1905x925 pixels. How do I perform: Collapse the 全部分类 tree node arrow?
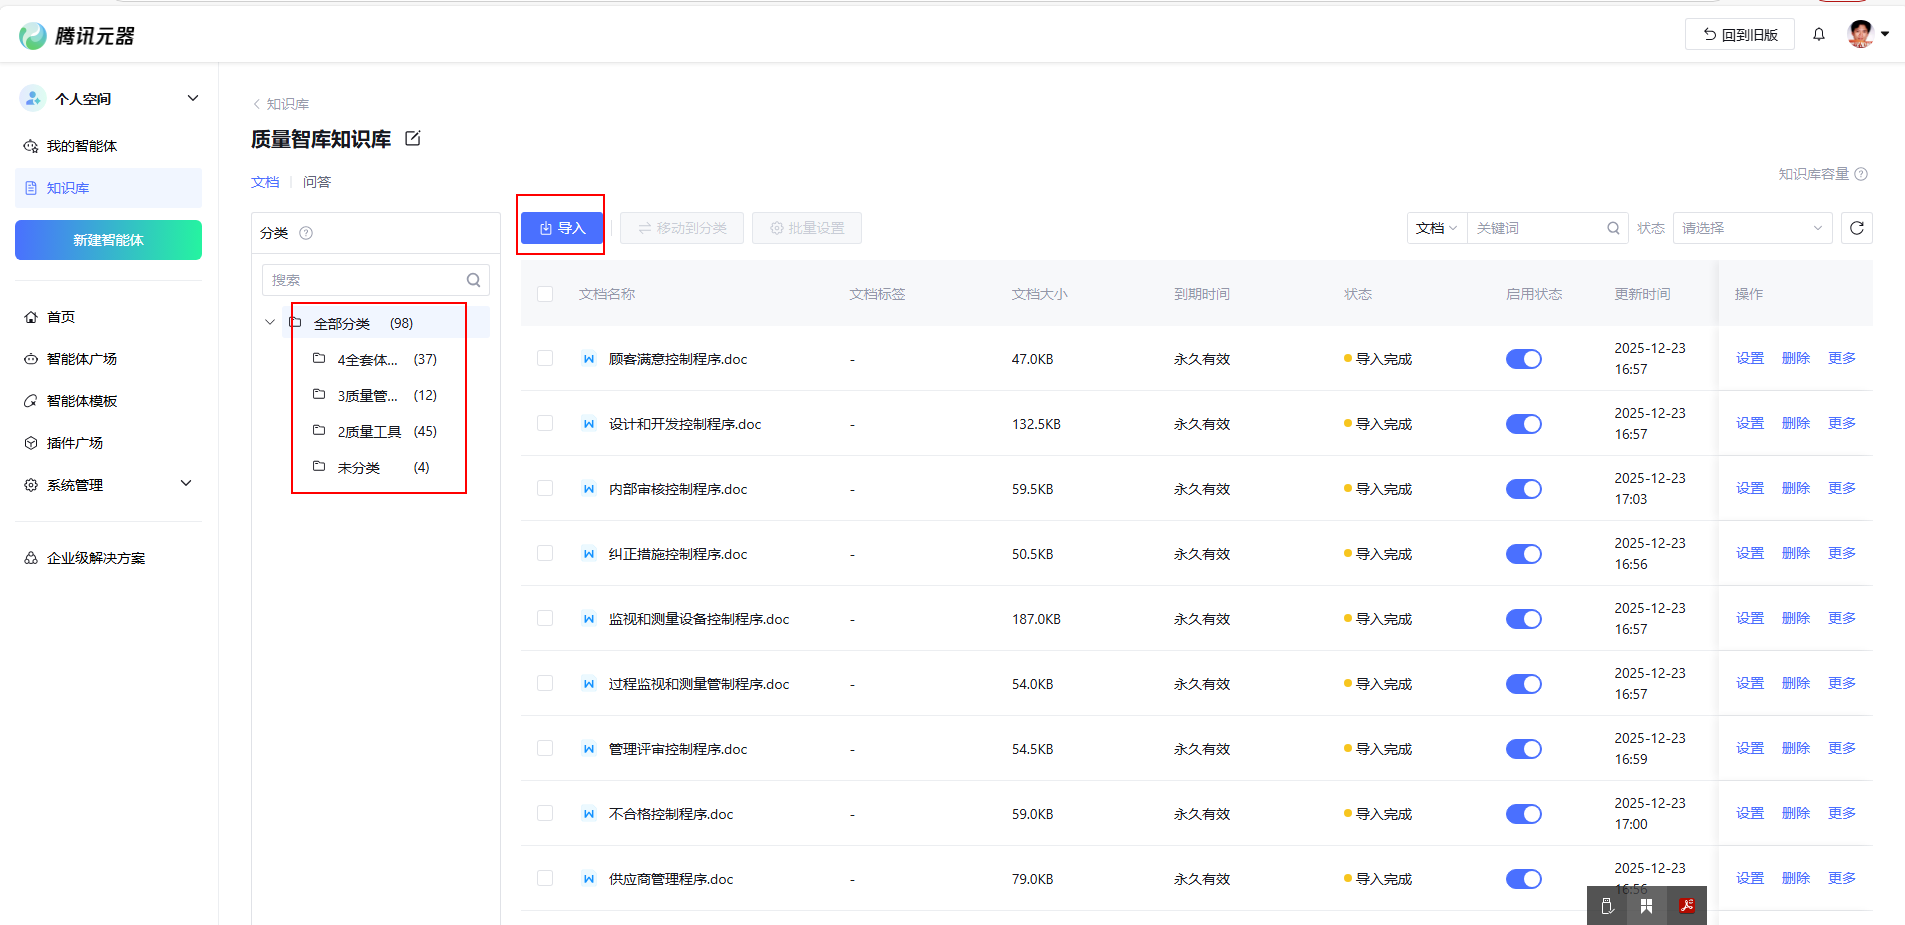270,322
